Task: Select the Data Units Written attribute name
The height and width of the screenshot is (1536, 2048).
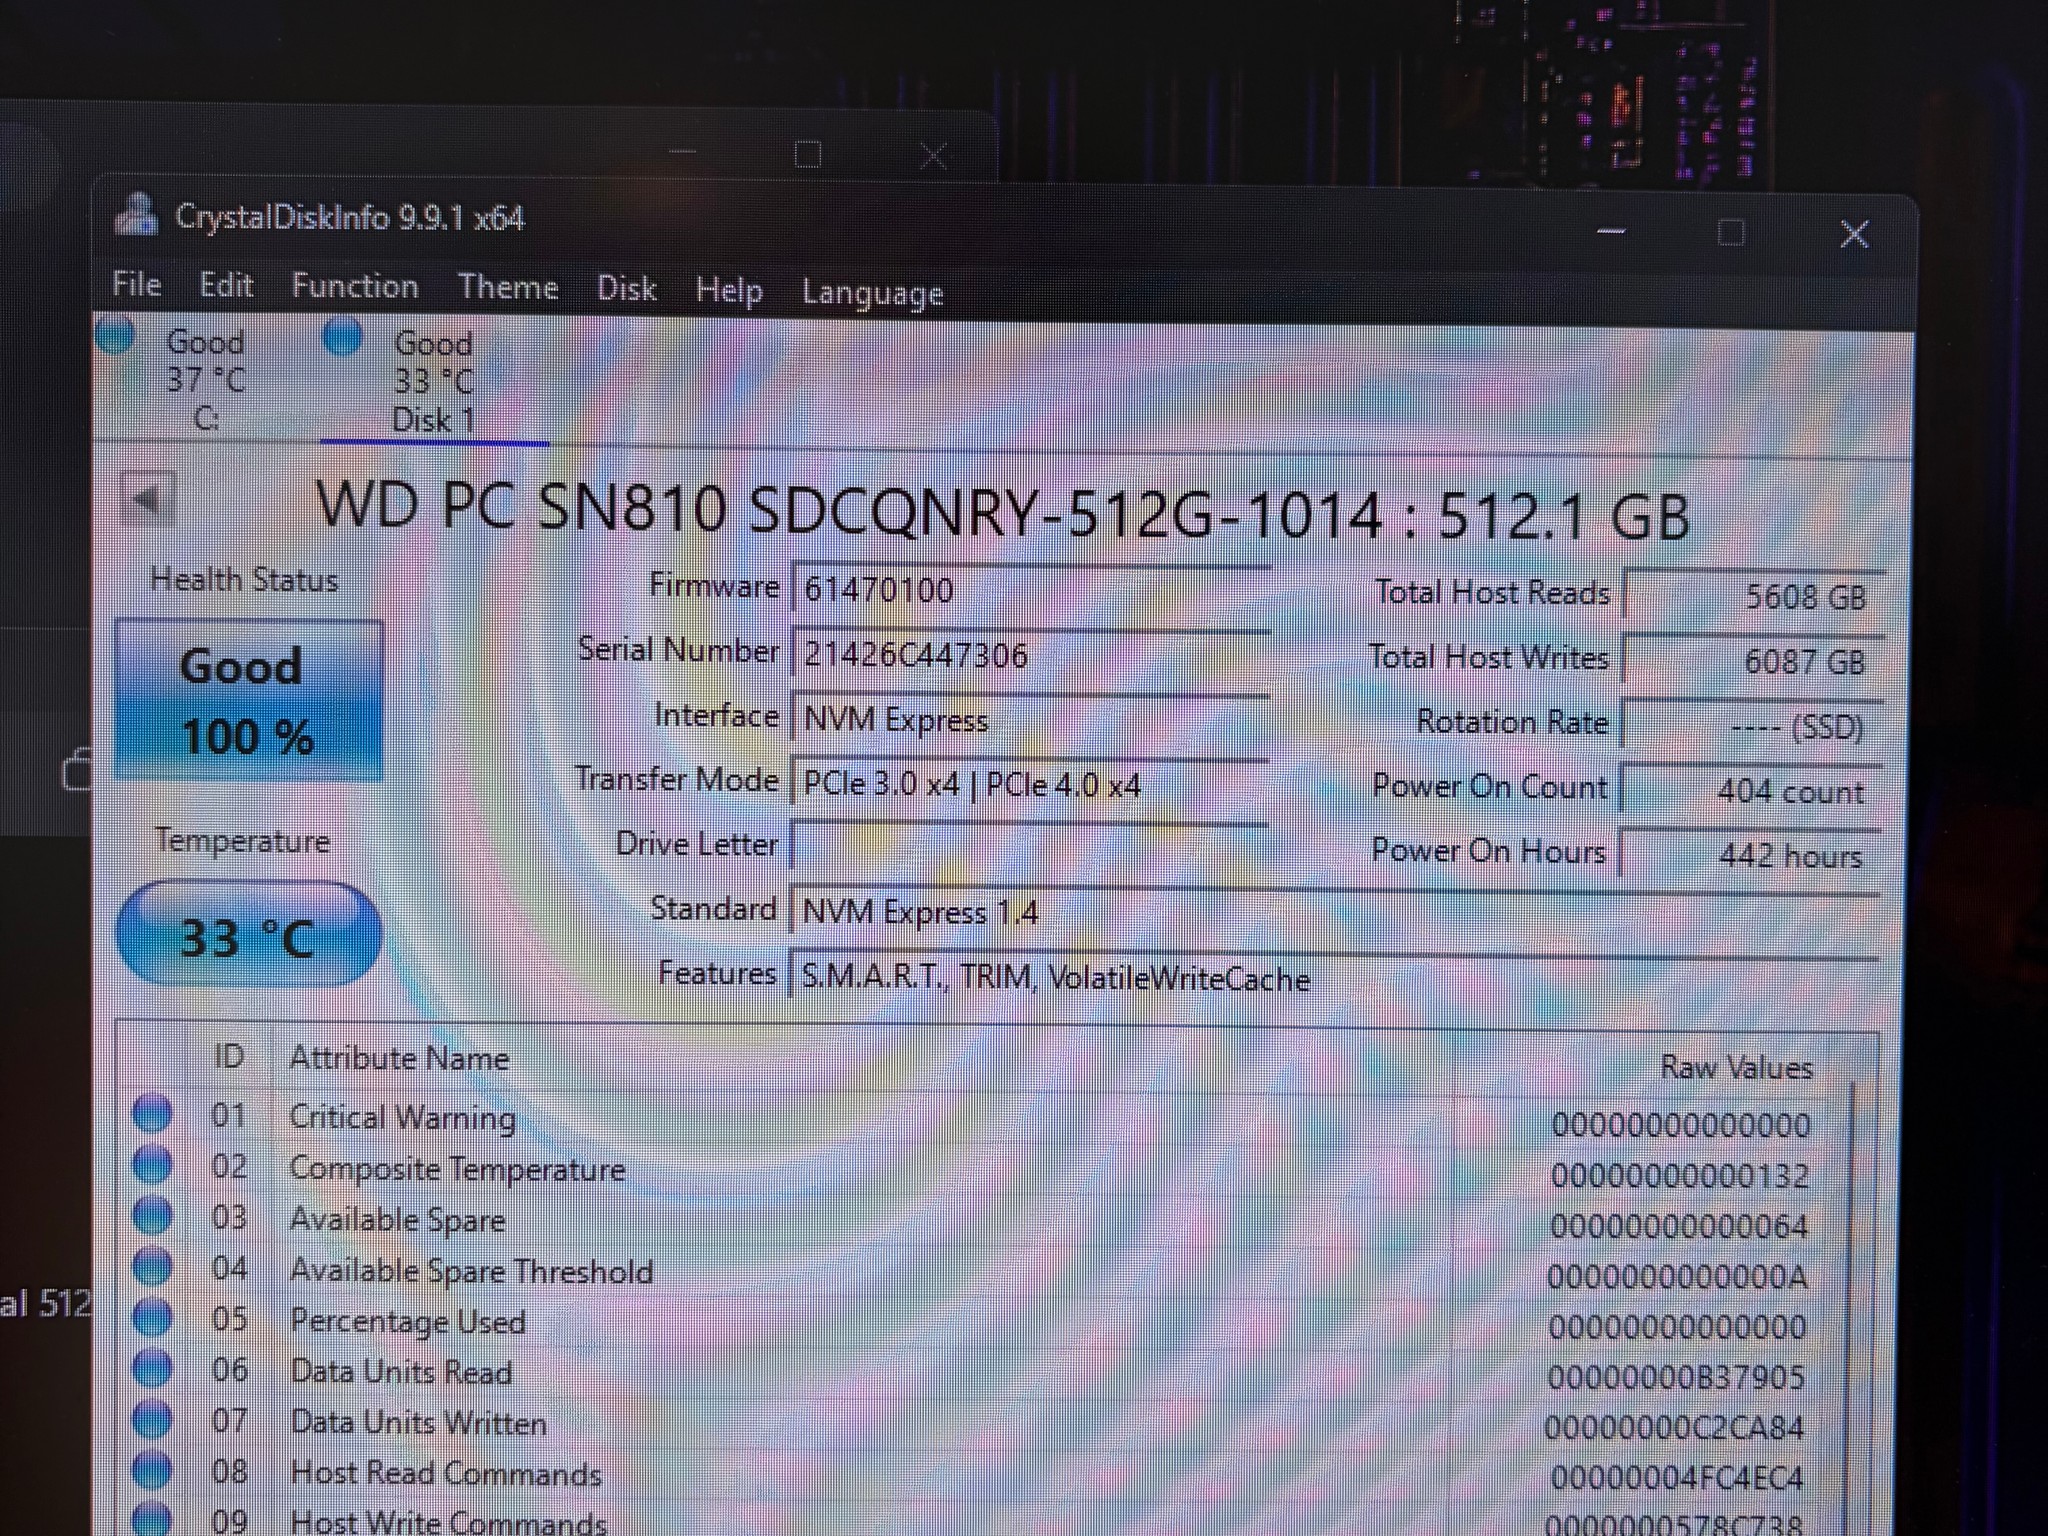Action: [x=418, y=1423]
